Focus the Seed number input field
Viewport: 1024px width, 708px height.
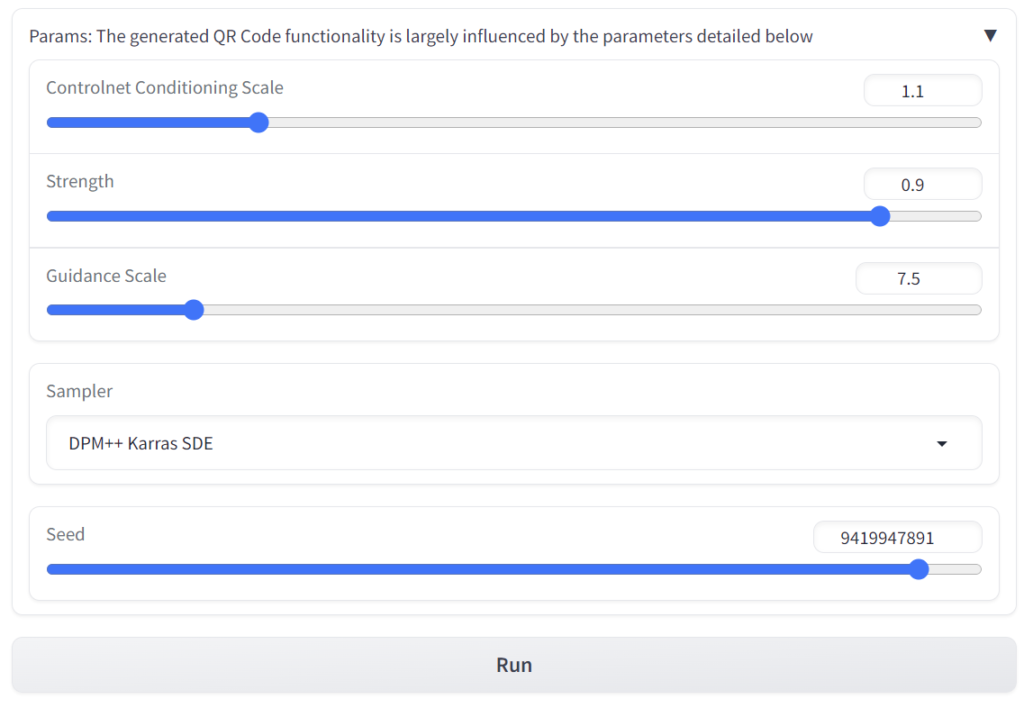coord(896,538)
